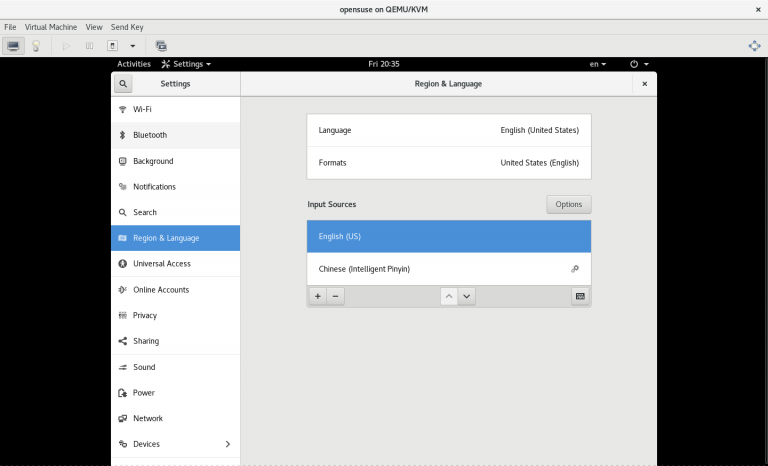Click the Run VM play button
The width and height of the screenshot is (768, 466).
tap(66, 46)
